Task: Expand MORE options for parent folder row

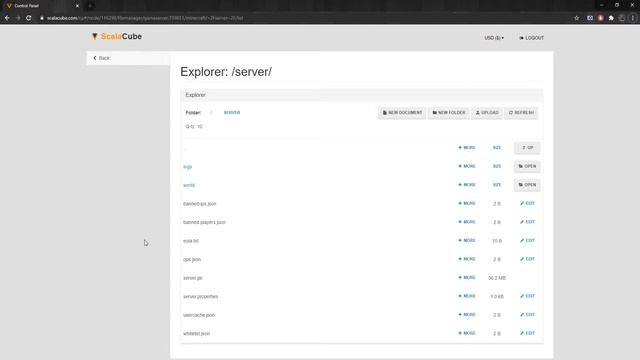Action: [467, 148]
